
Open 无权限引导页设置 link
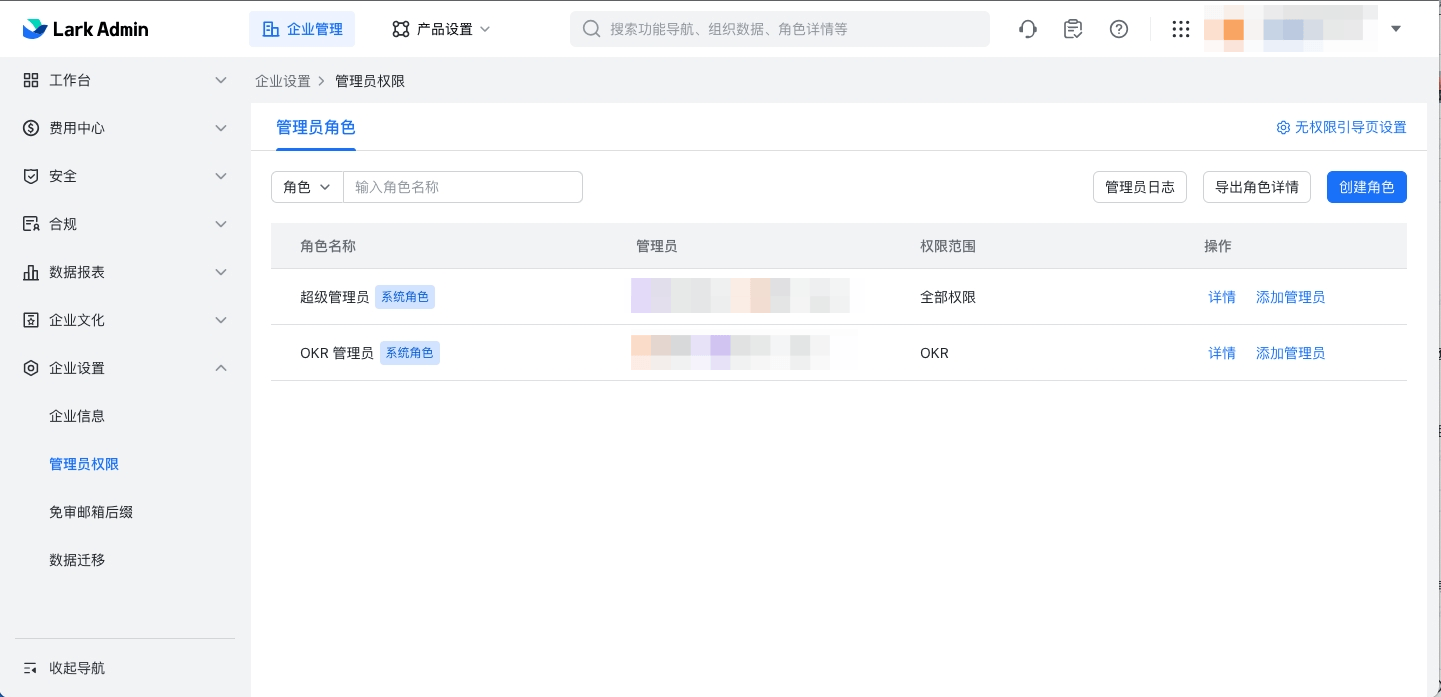pyautogui.click(x=1342, y=128)
